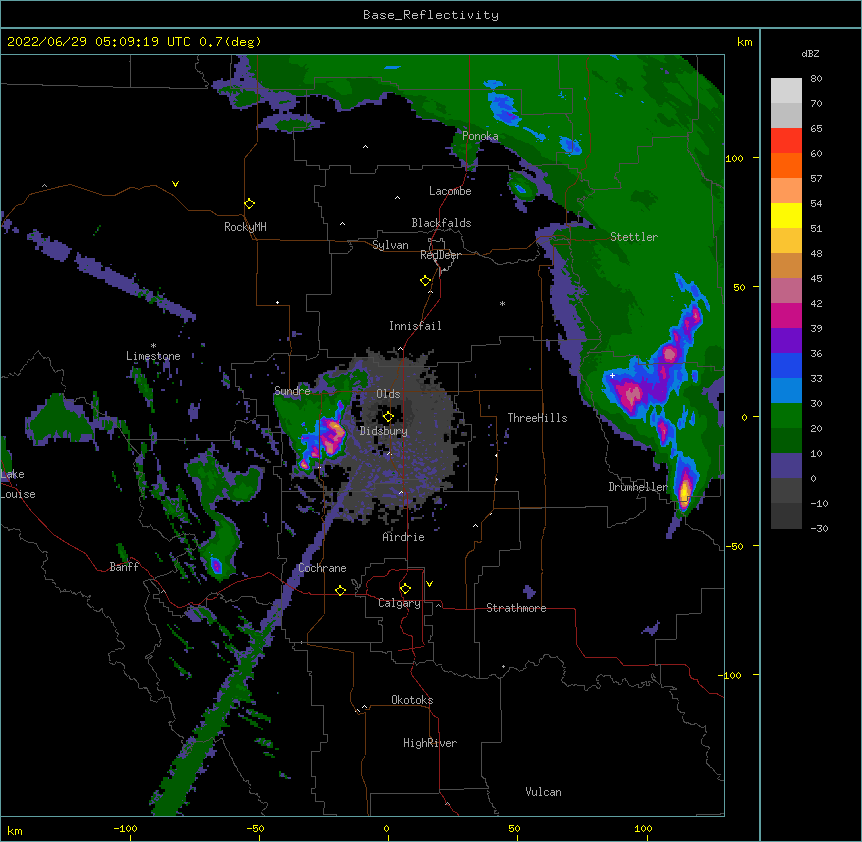862x842 pixels.
Task: Click the Ponoka city label
Action: tap(480, 136)
